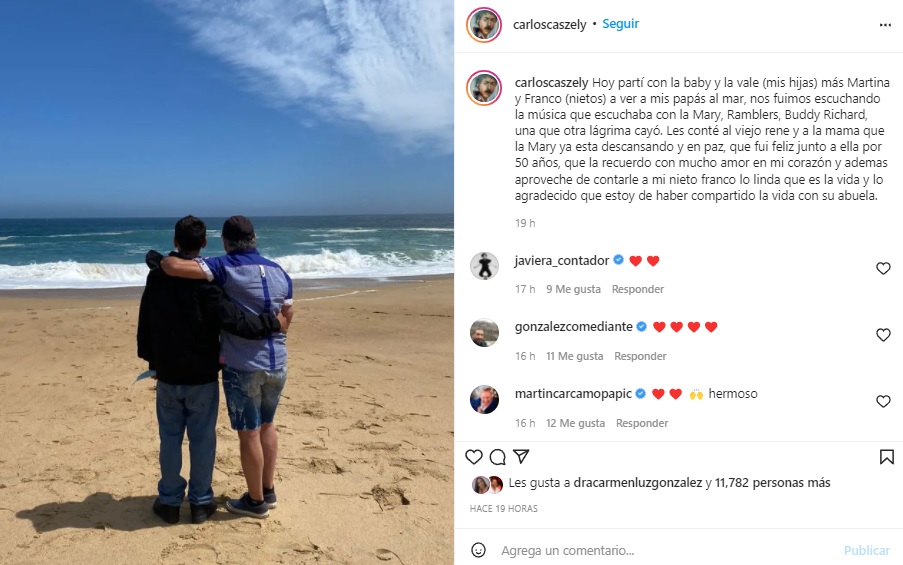Viewport: 903px width, 565px height.
Task: Like javiera_contador's comment
Action: (883, 268)
